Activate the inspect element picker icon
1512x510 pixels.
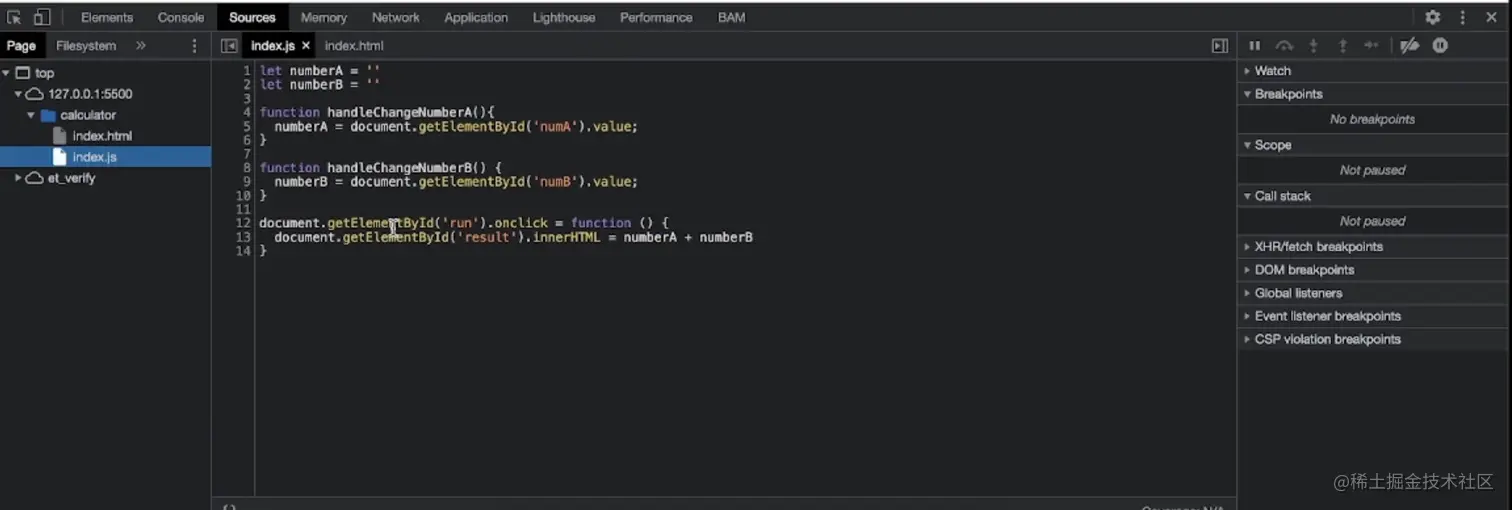coord(14,17)
